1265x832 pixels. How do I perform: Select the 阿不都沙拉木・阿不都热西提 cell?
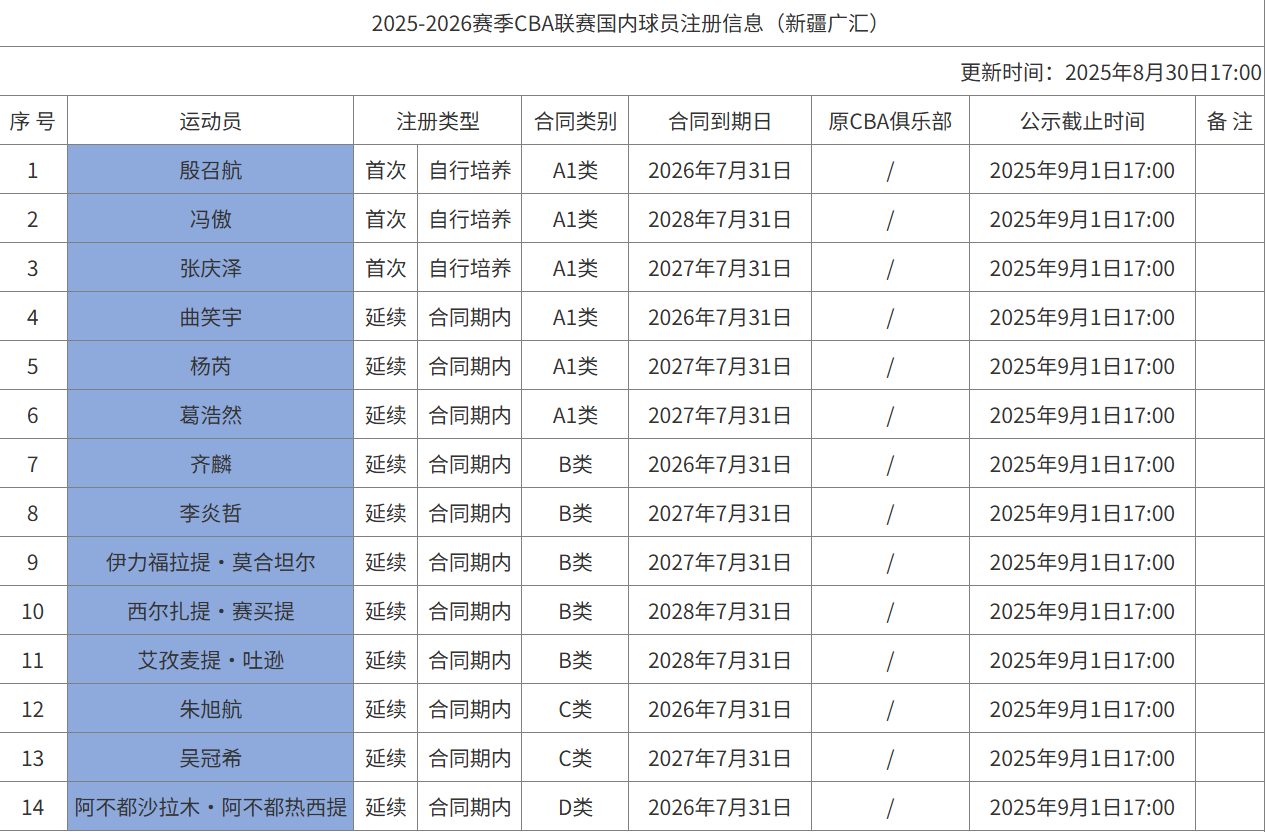(210, 807)
